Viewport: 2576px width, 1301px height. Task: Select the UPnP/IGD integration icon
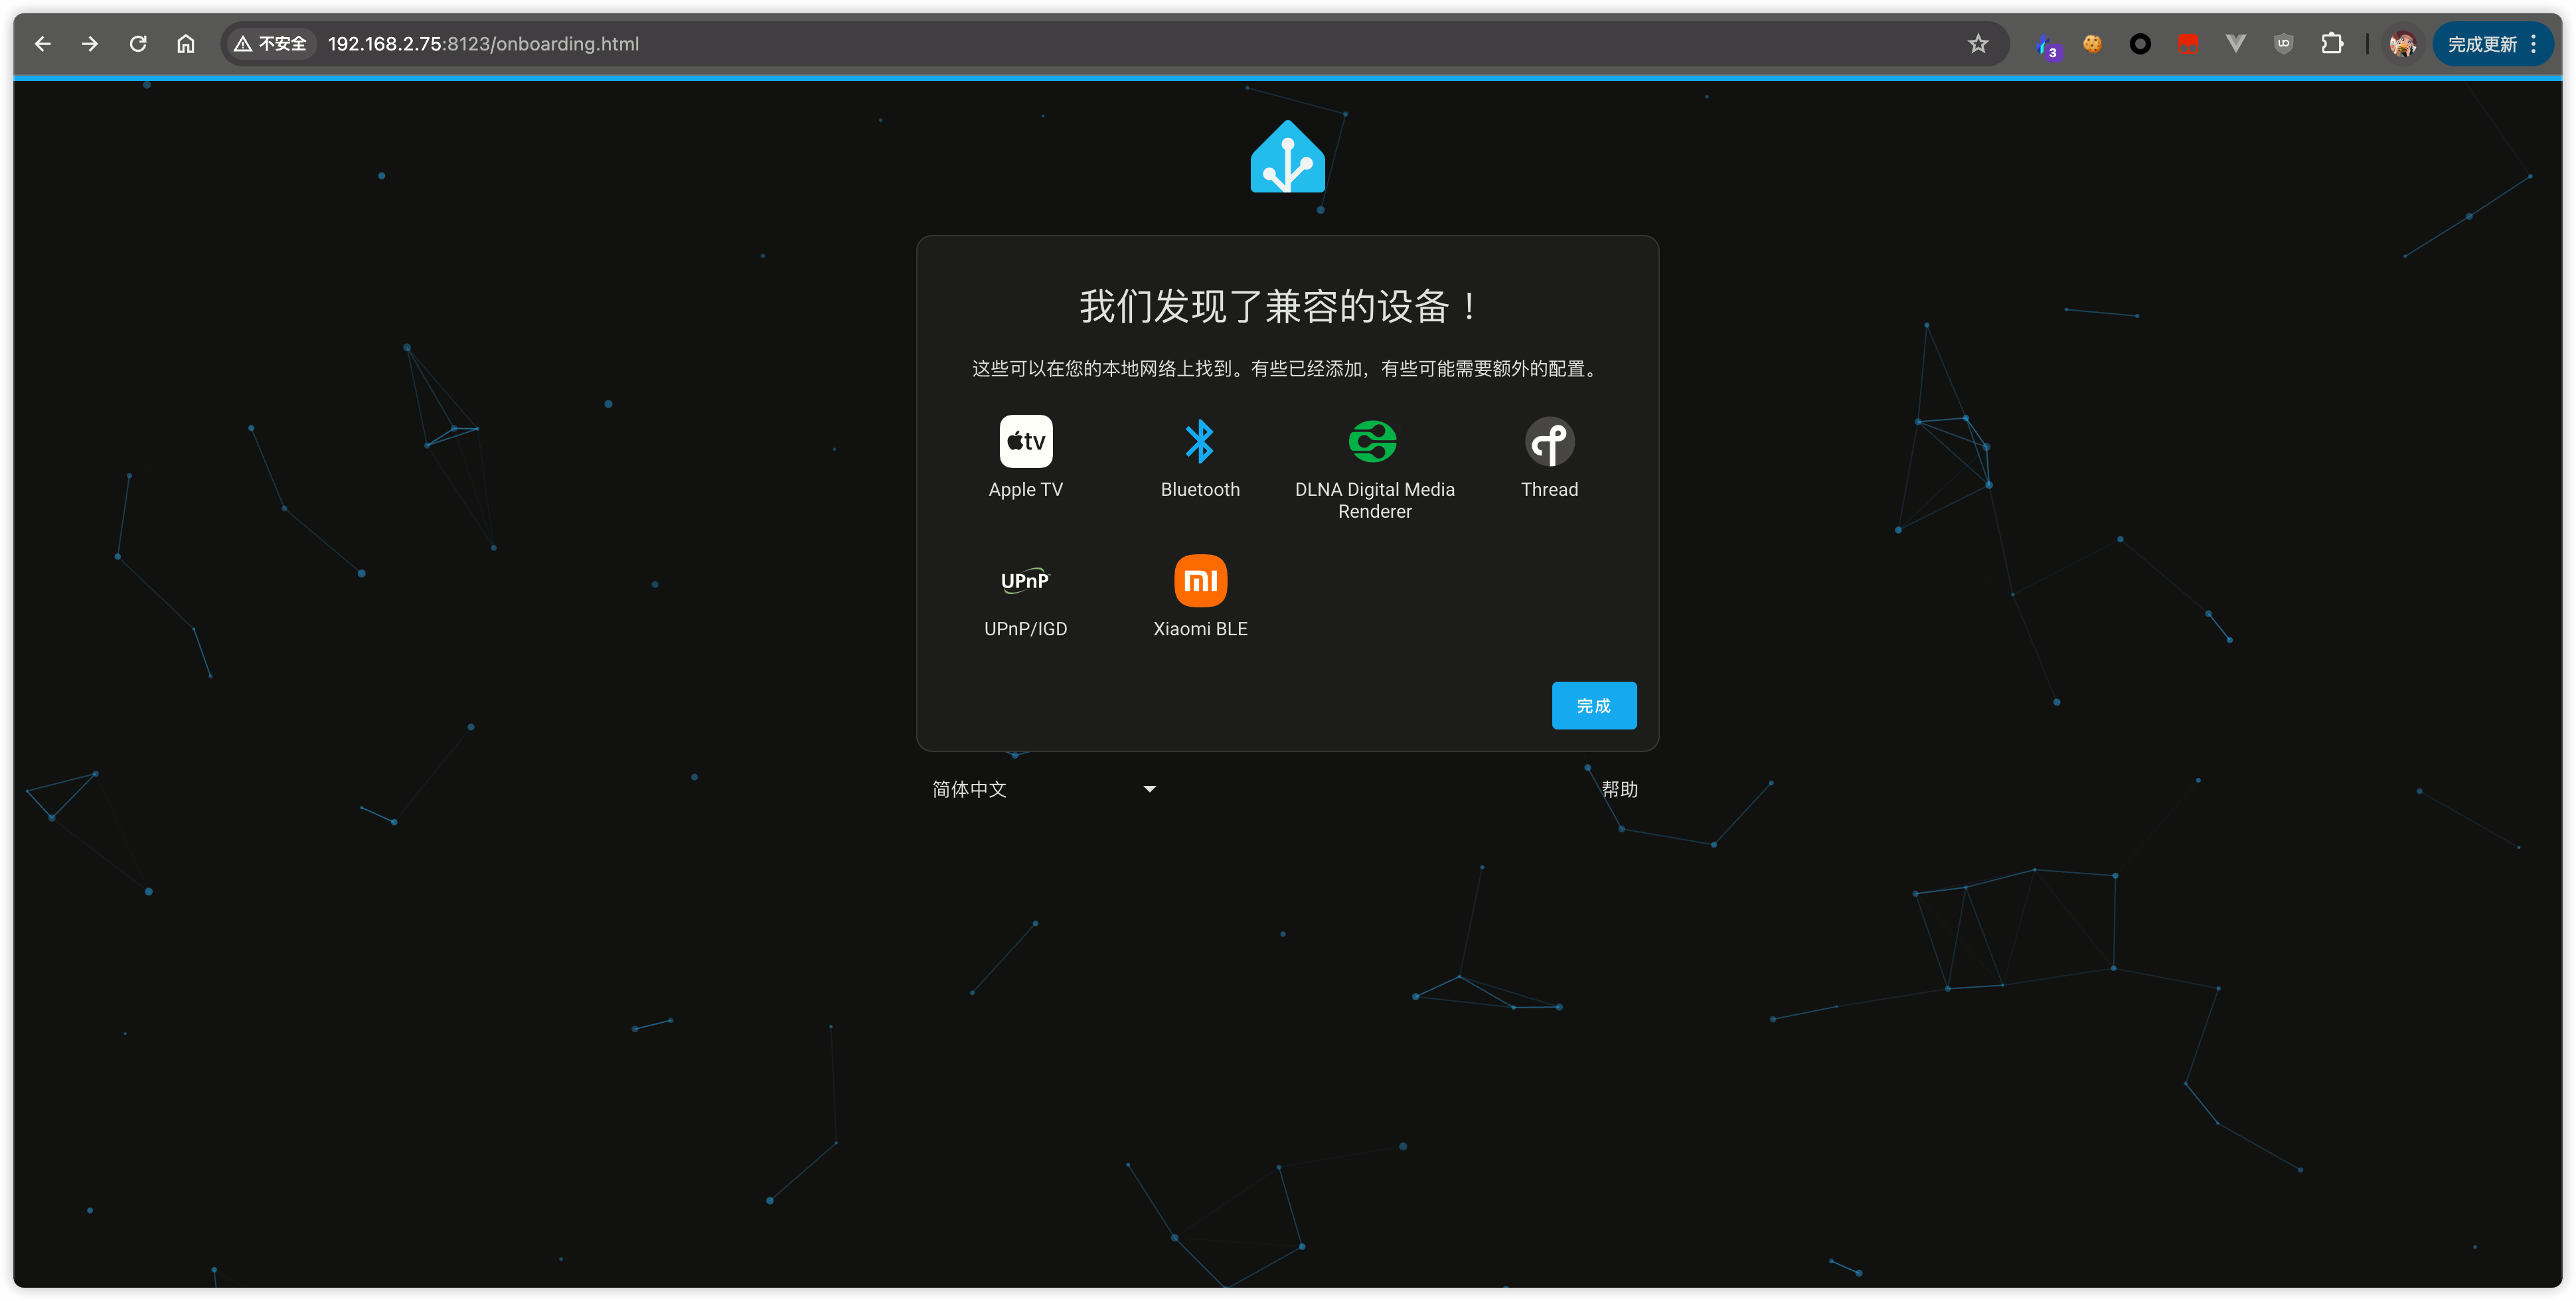point(1025,581)
